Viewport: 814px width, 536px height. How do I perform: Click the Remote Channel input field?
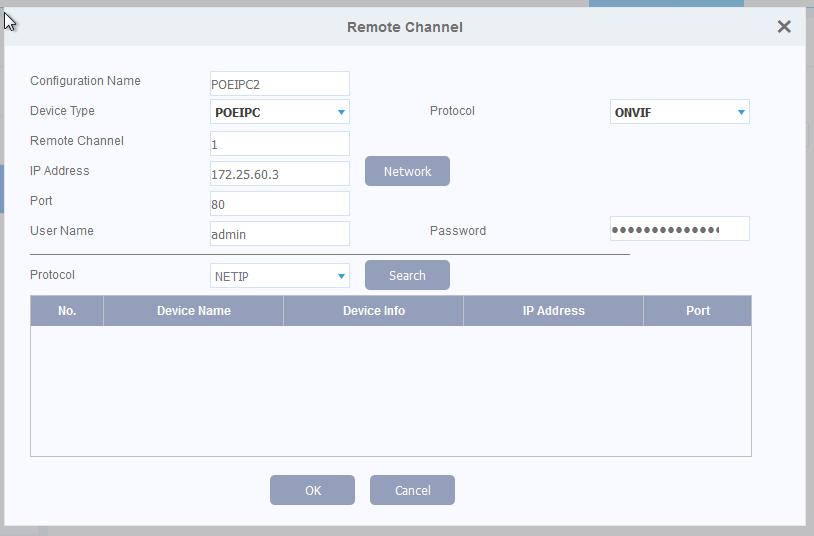click(x=280, y=144)
